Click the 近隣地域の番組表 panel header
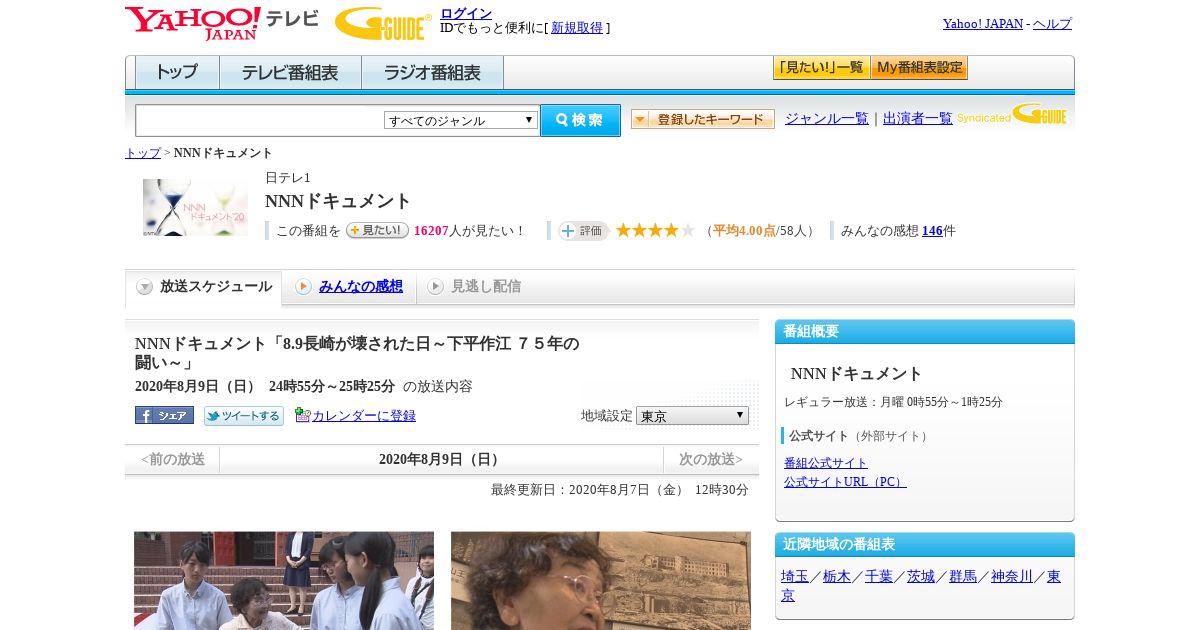 pos(925,545)
